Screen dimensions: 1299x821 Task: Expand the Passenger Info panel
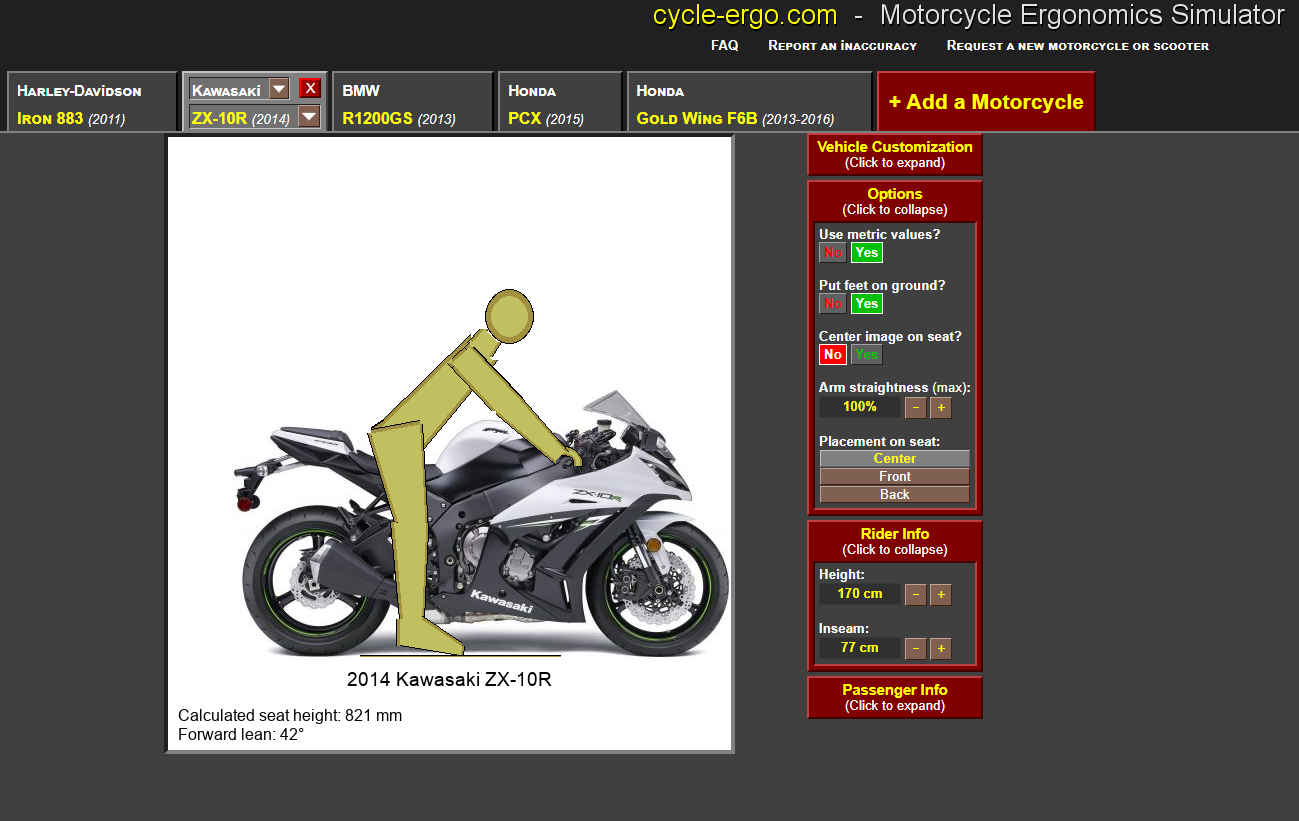click(895, 697)
